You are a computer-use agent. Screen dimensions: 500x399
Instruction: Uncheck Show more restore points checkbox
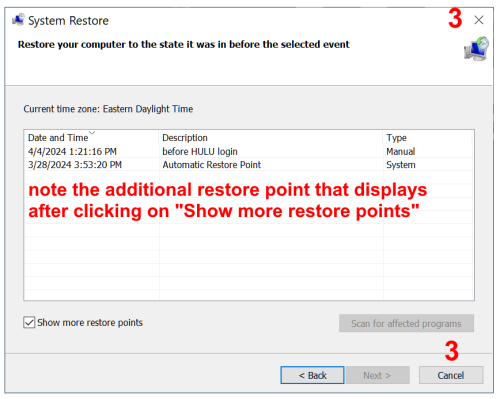(x=29, y=322)
